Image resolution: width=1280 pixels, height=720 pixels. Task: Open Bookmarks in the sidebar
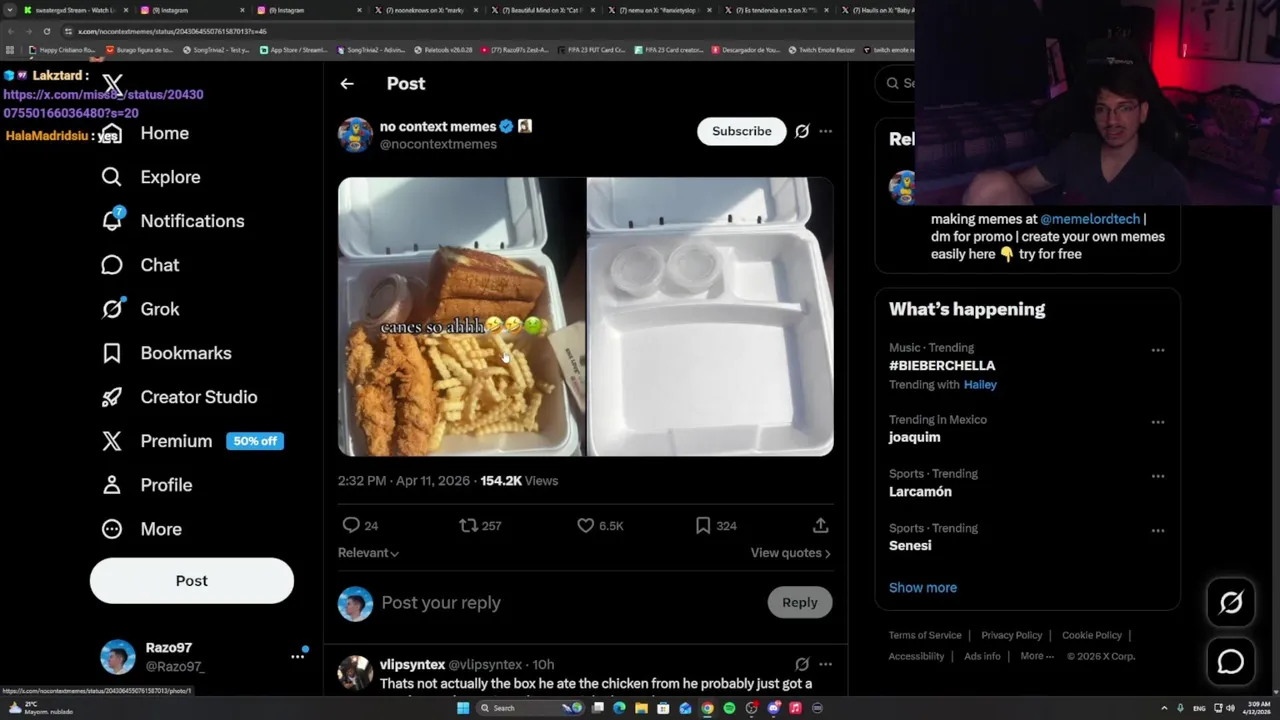pos(166,353)
